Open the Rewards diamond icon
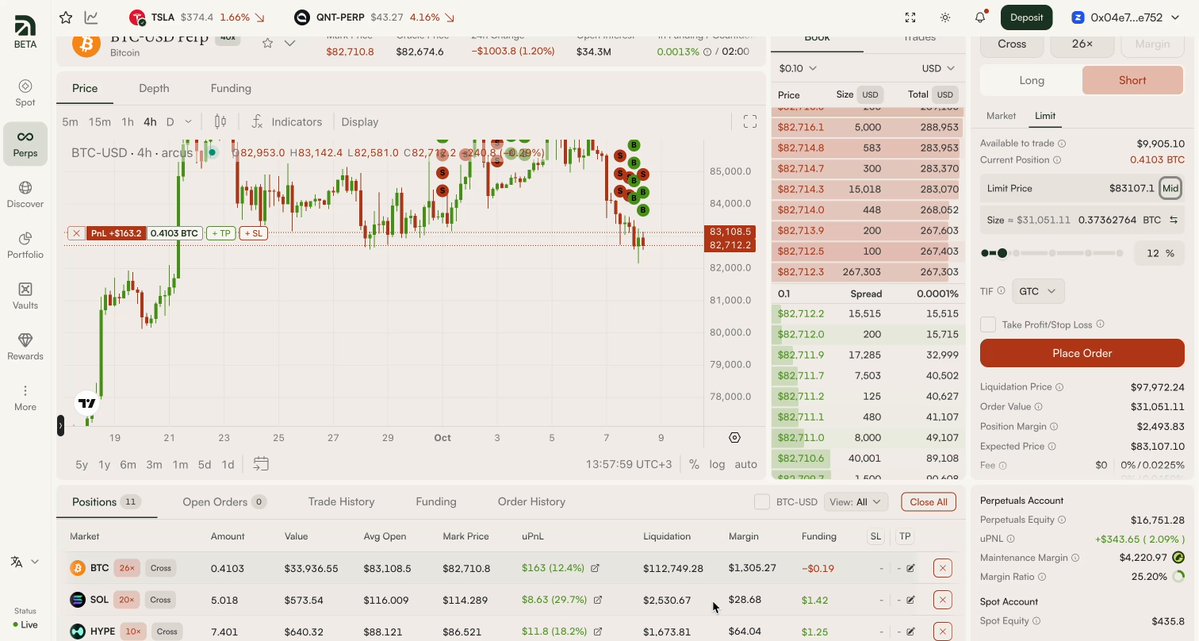This screenshot has width=1199, height=641. (25, 340)
